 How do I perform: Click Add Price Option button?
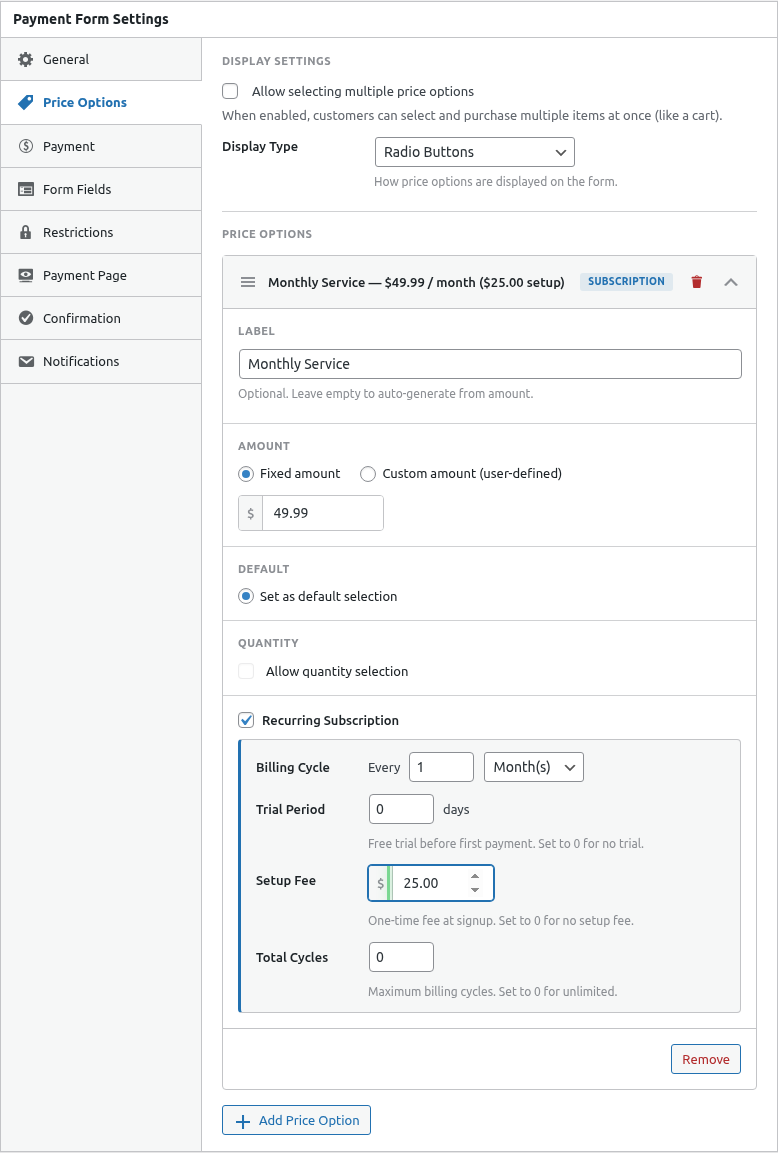(296, 1120)
